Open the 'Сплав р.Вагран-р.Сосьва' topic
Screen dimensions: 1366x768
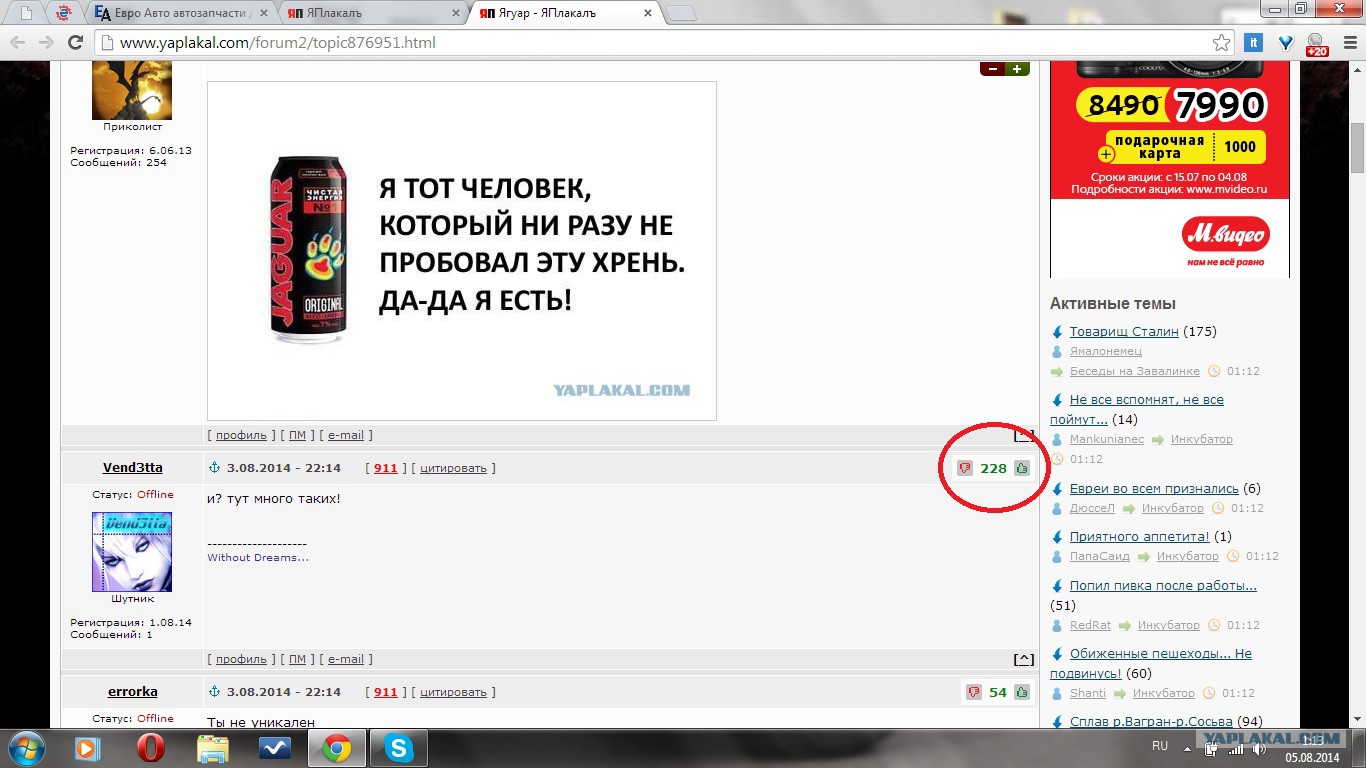[1151, 721]
